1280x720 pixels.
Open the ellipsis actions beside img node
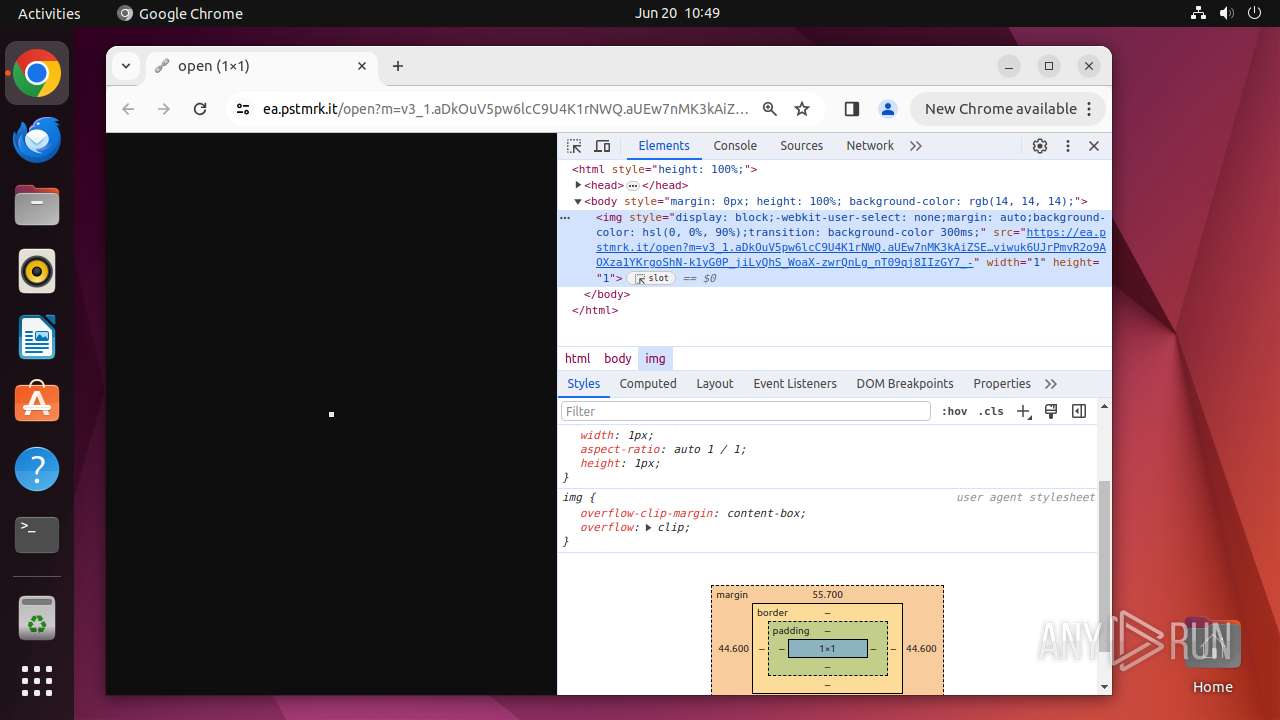[x=565, y=217]
